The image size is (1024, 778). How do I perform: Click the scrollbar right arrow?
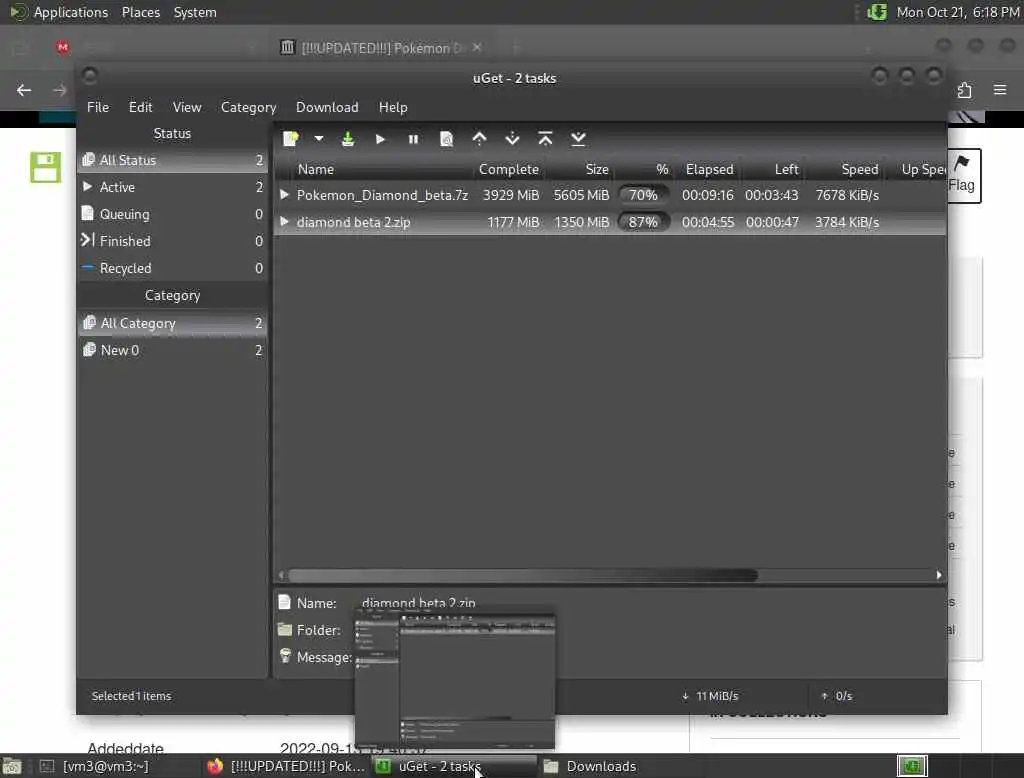(x=939, y=575)
